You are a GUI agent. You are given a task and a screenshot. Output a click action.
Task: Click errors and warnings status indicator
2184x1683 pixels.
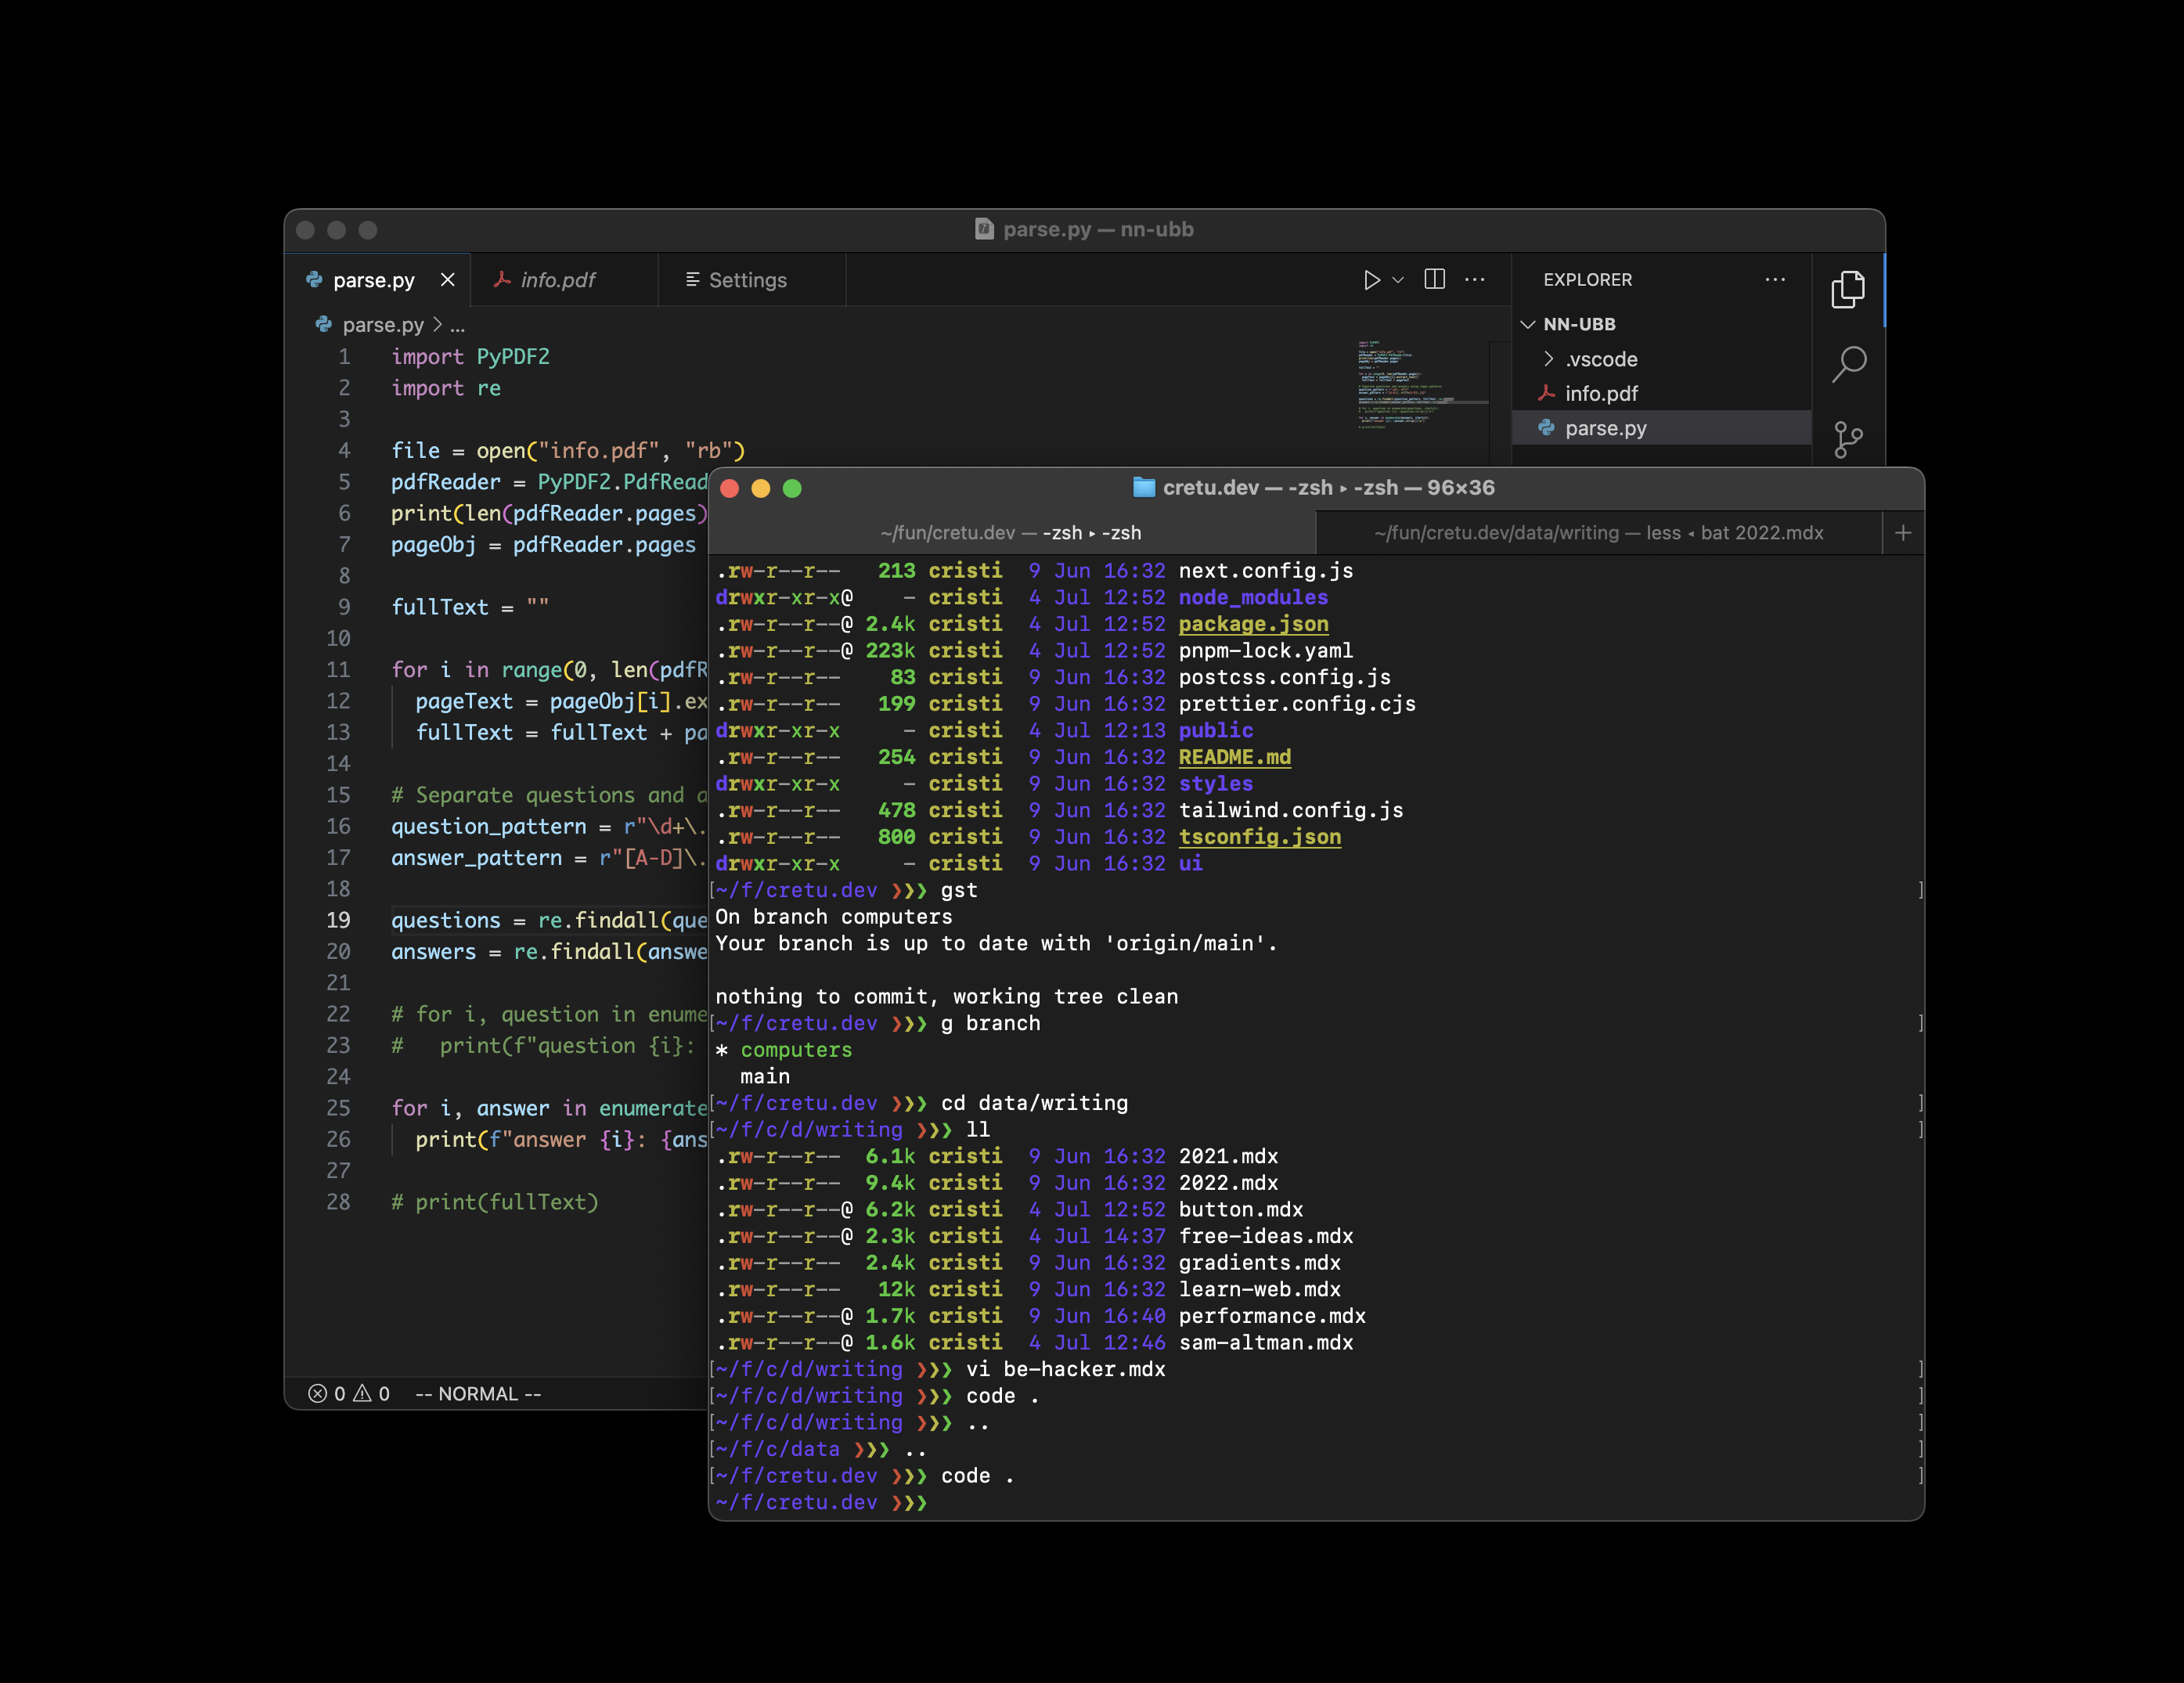point(349,1394)
